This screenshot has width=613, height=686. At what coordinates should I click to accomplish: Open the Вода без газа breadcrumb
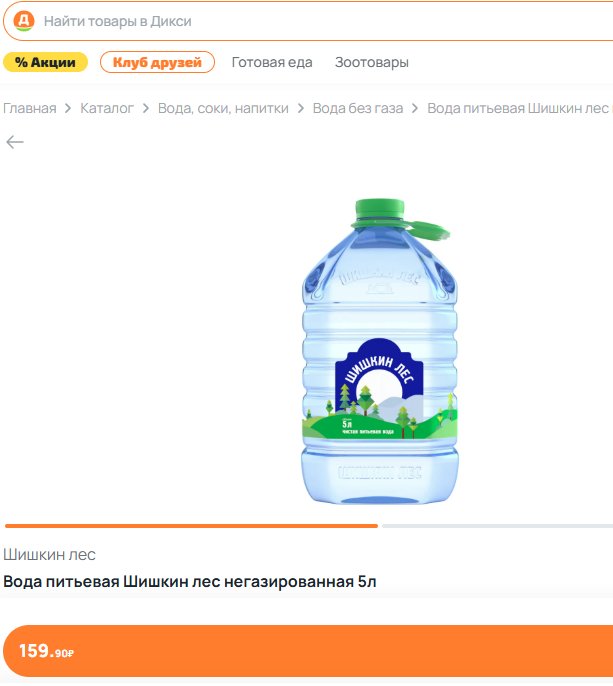(358, 108)
